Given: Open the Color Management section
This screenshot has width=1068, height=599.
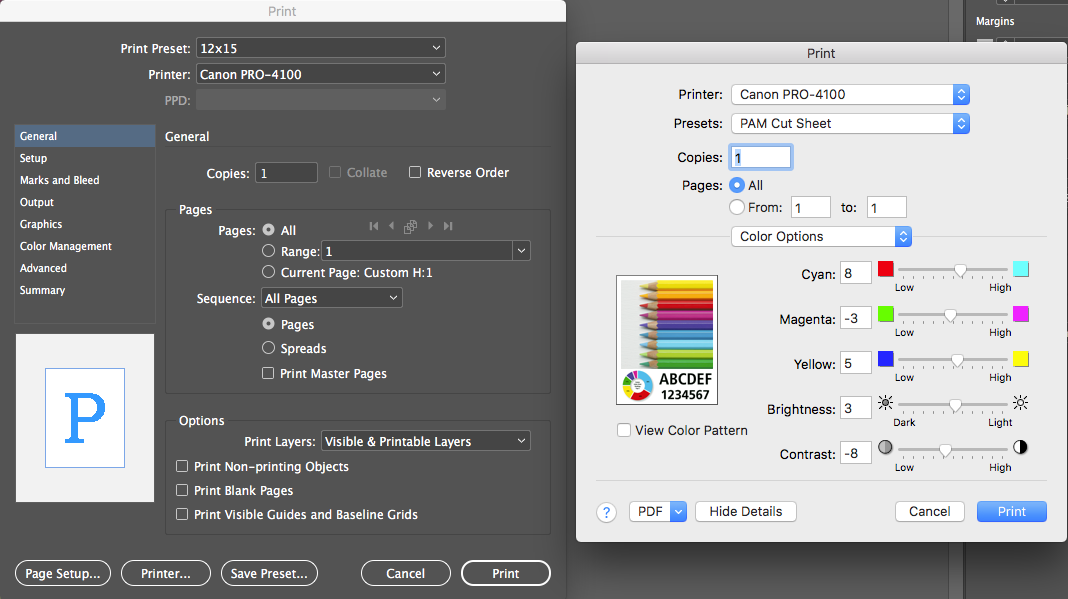Looking at the screenshot, I should tap(65, 246).
